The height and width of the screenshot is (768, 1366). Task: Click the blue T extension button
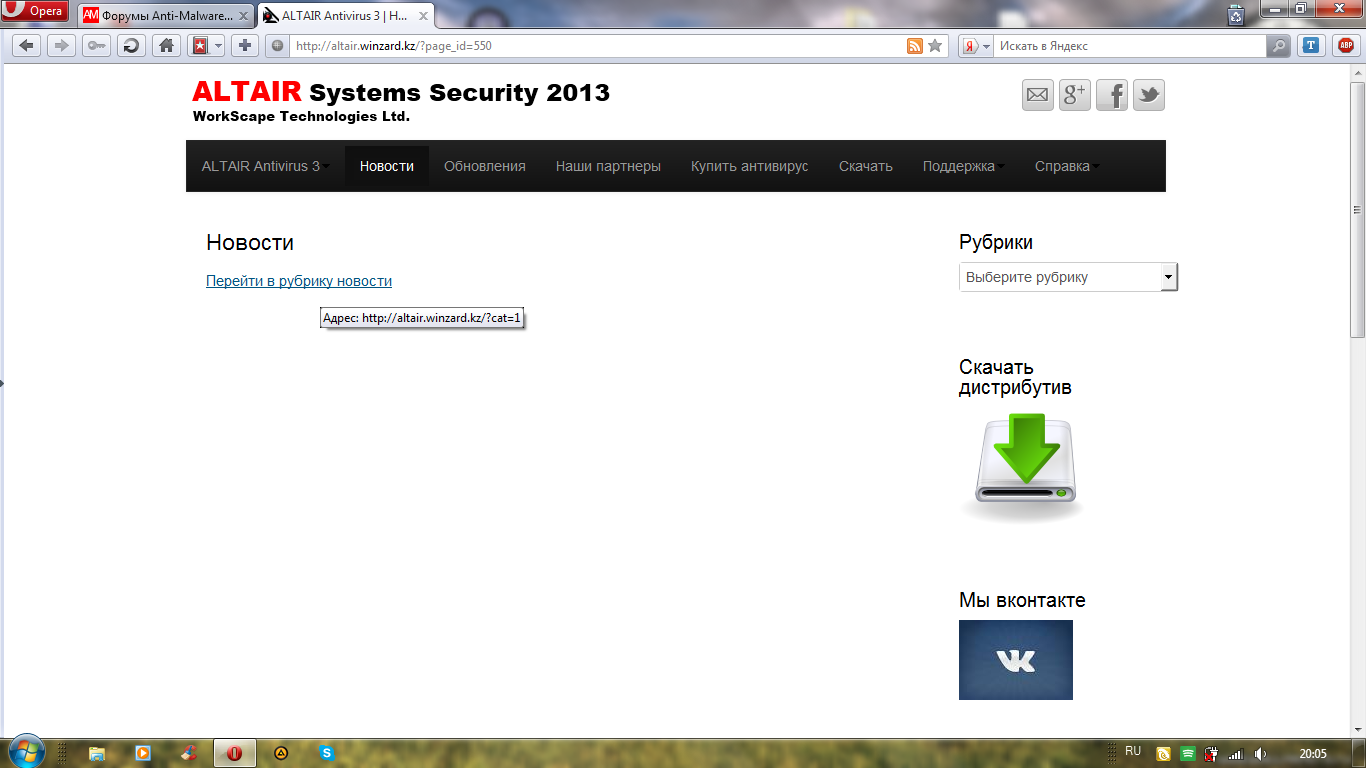pyautogui.click(x=1310, y=46)
